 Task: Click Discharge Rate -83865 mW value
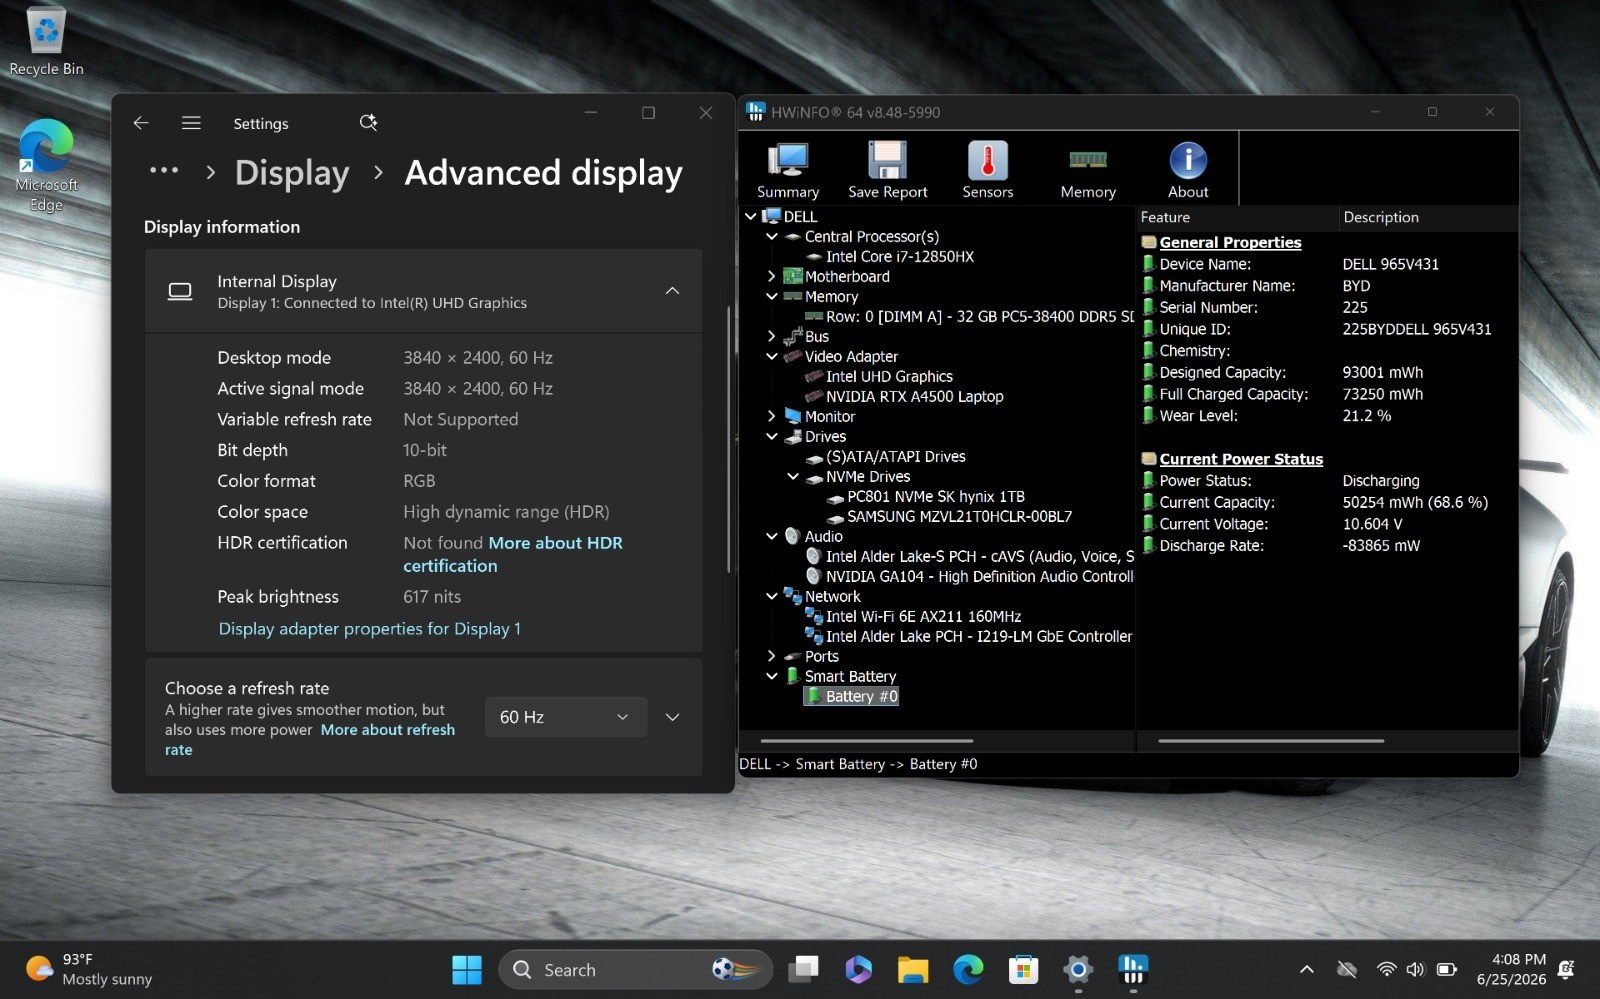pyautogui.click(x=1381, y=545)
